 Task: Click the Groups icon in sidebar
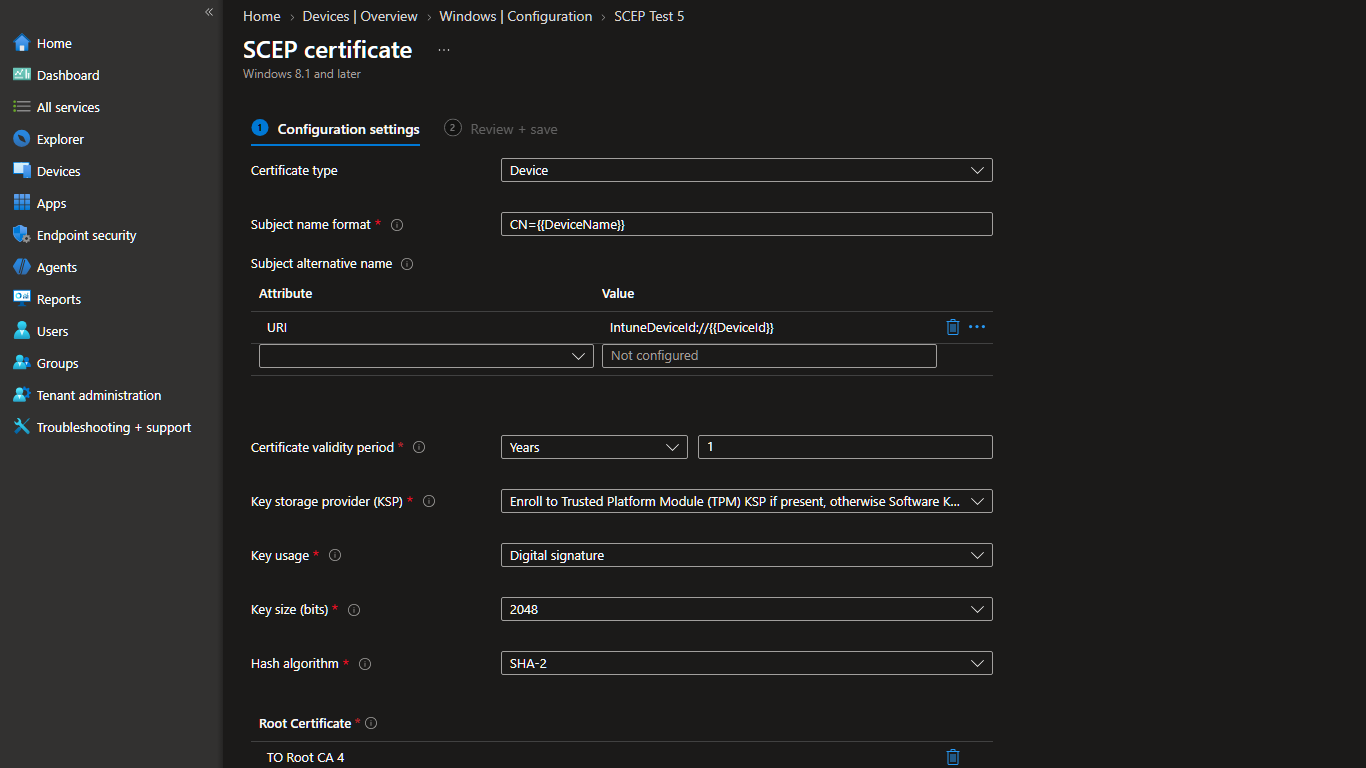point(22,363)
